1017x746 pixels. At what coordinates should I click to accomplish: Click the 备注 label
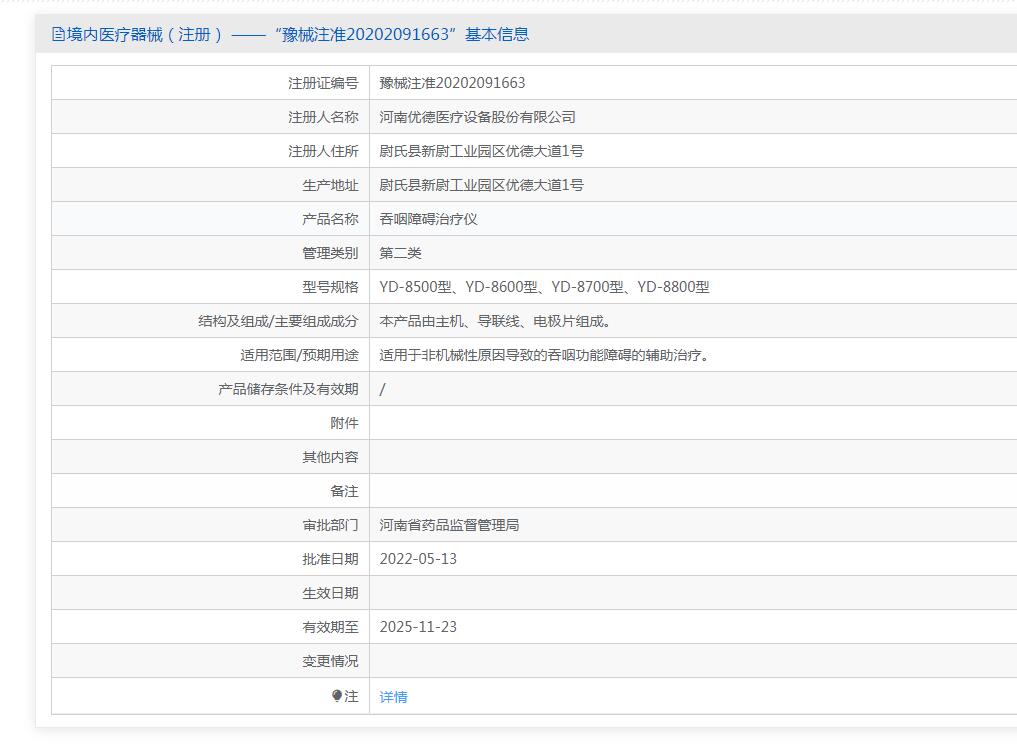point(344,492)
